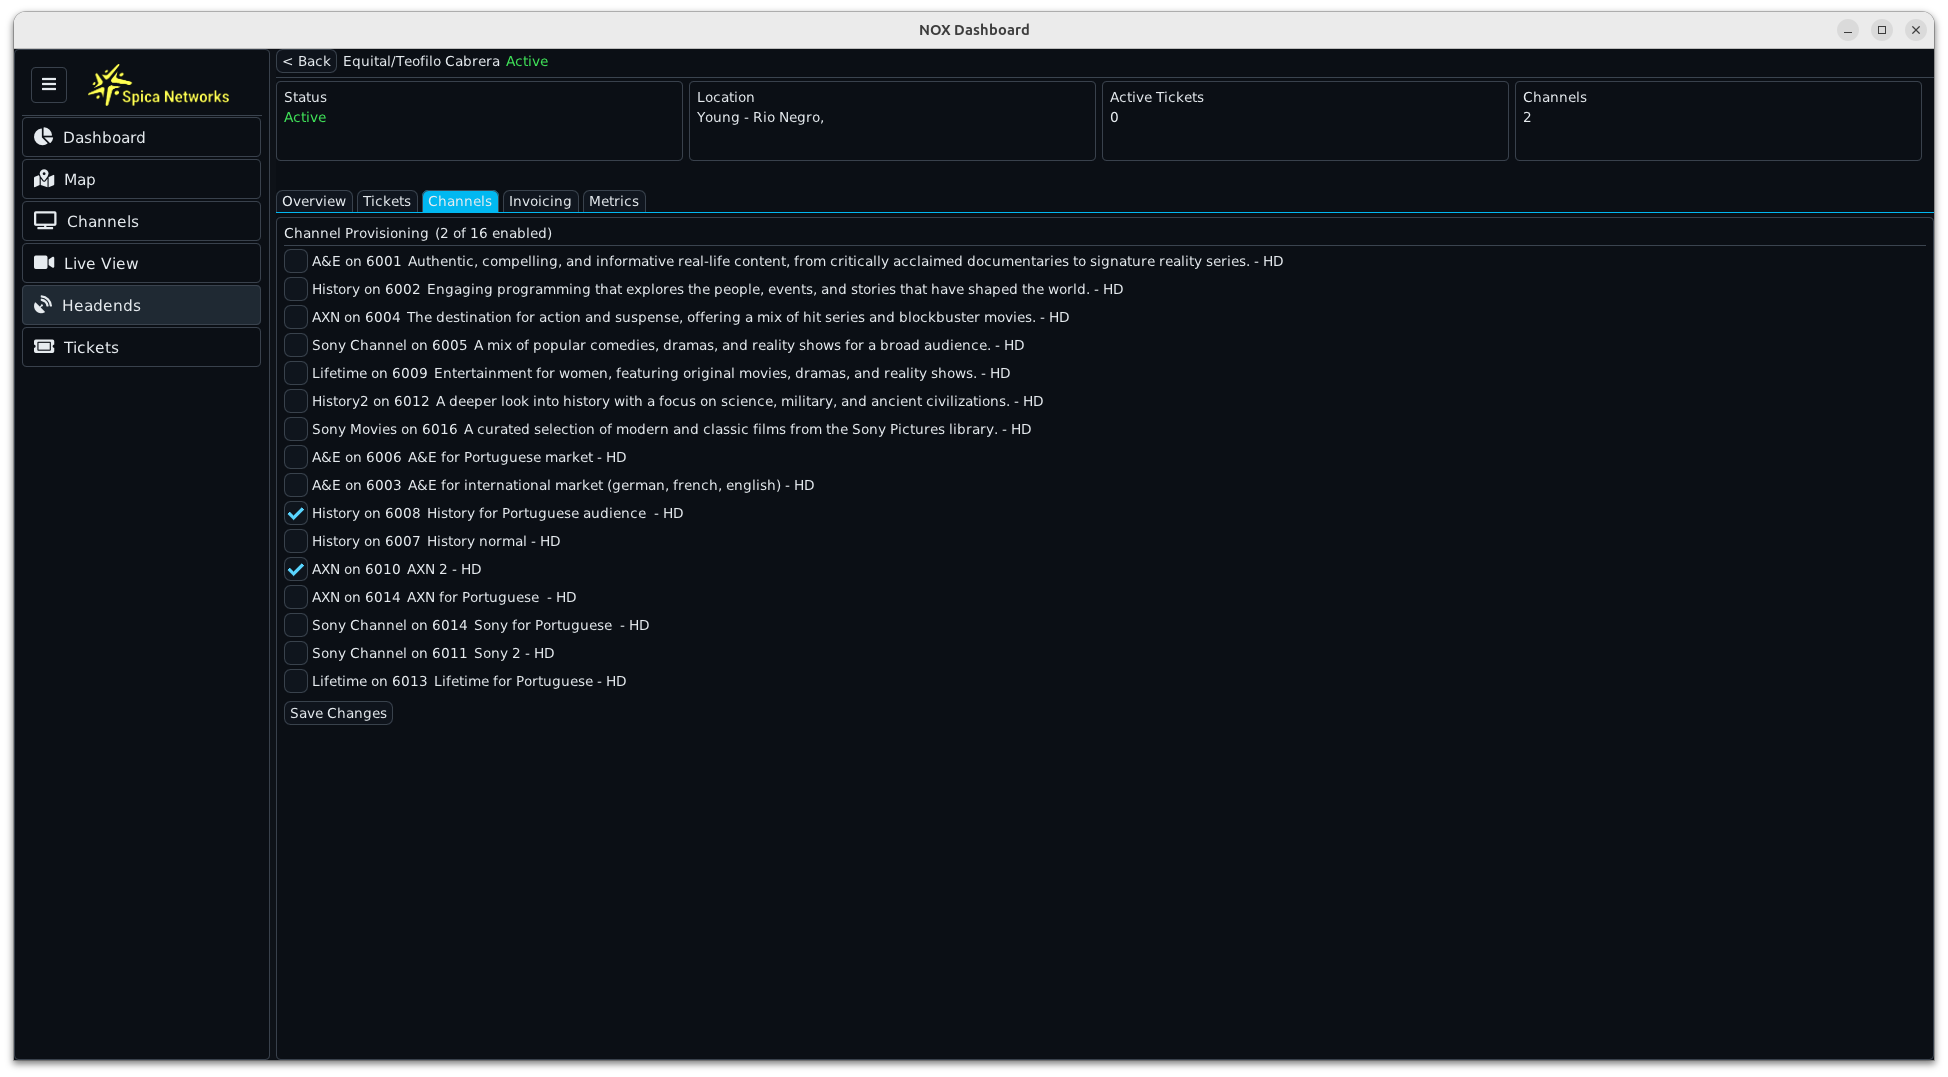Image resolution: width=1948 pixels, height=1077 pixels.
Task: Open the hamburger menu icon
Action: pos(49,85)
